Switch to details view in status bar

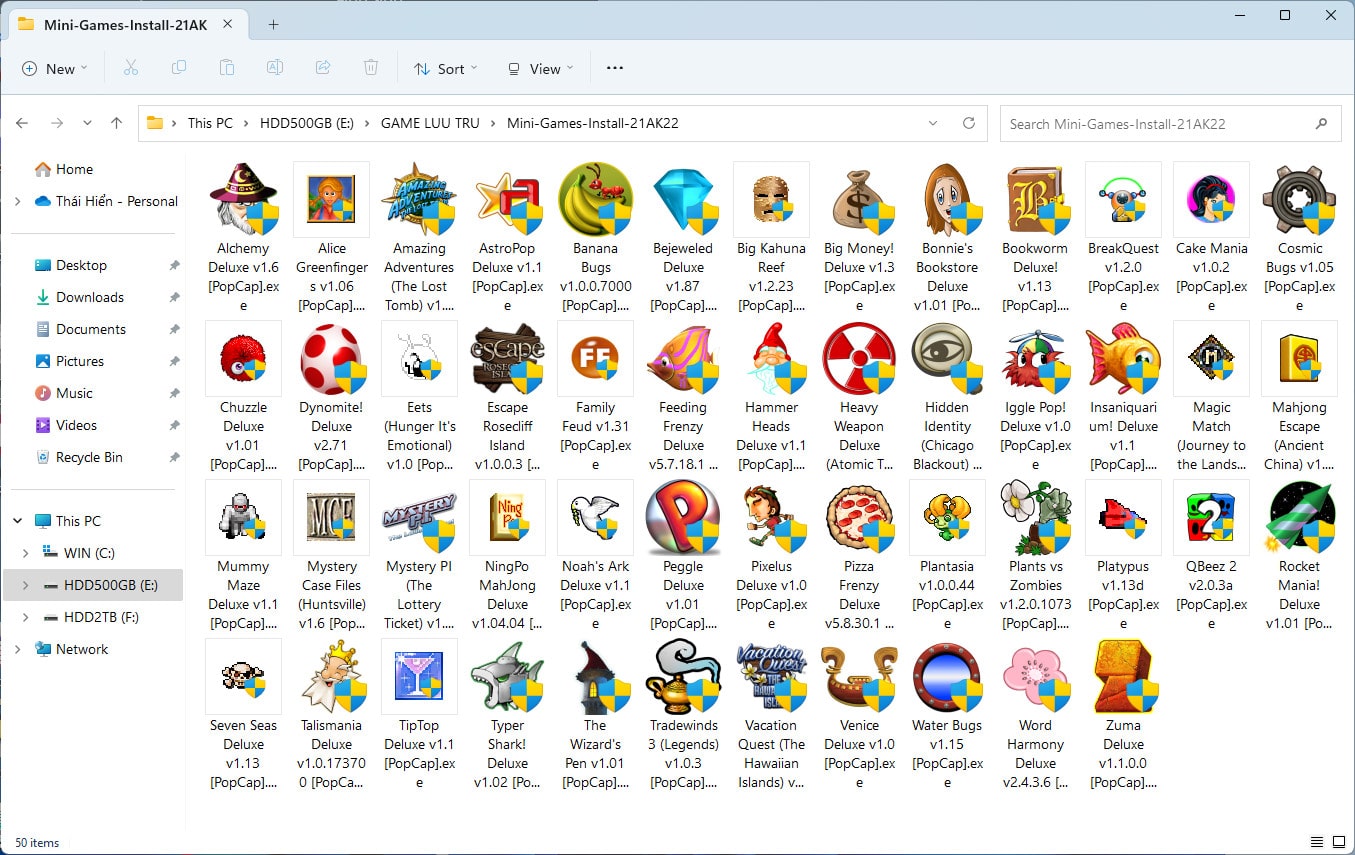click(x=1315, y=842)
